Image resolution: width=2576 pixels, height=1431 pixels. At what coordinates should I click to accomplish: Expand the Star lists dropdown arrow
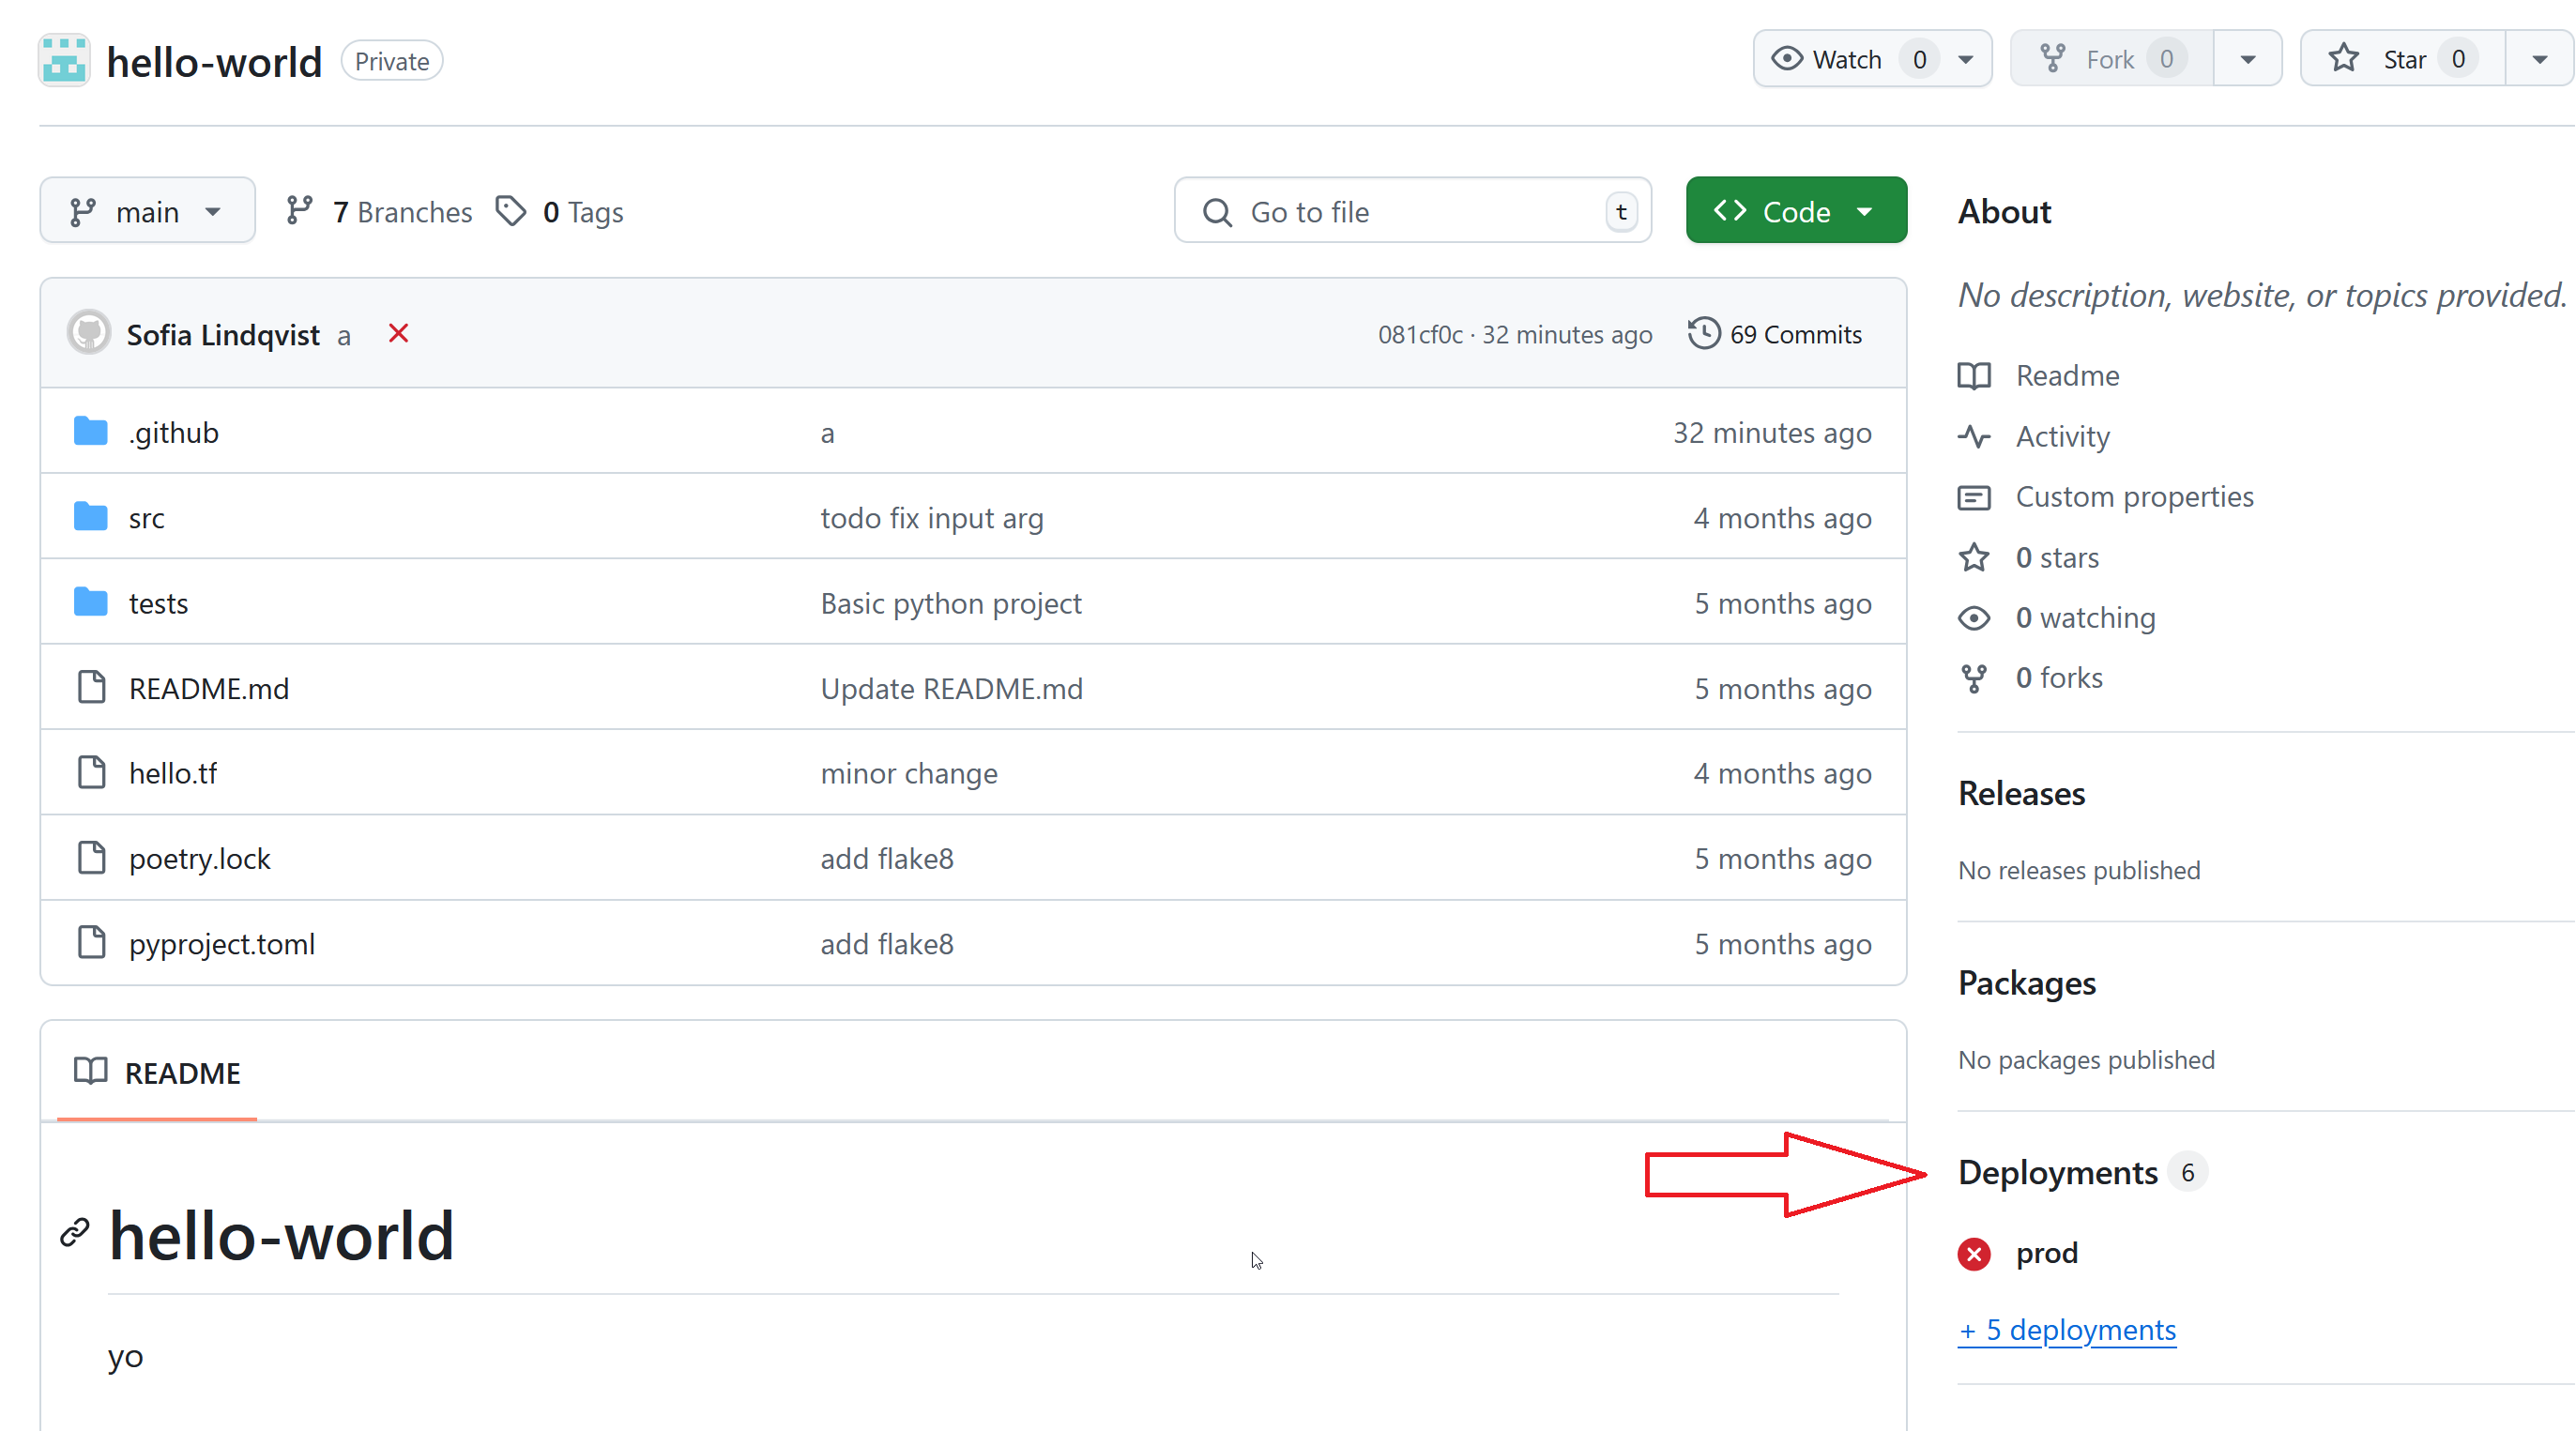point(2538,60)
